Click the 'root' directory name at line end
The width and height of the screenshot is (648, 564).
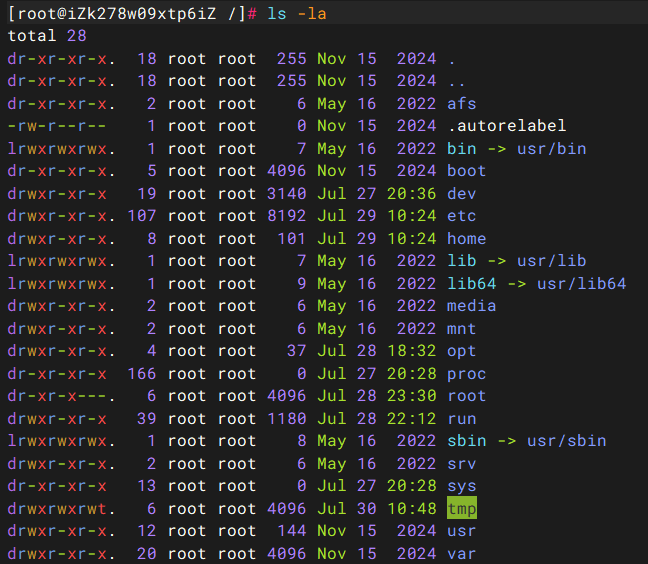pyautogui.click(x=467, y=396)
